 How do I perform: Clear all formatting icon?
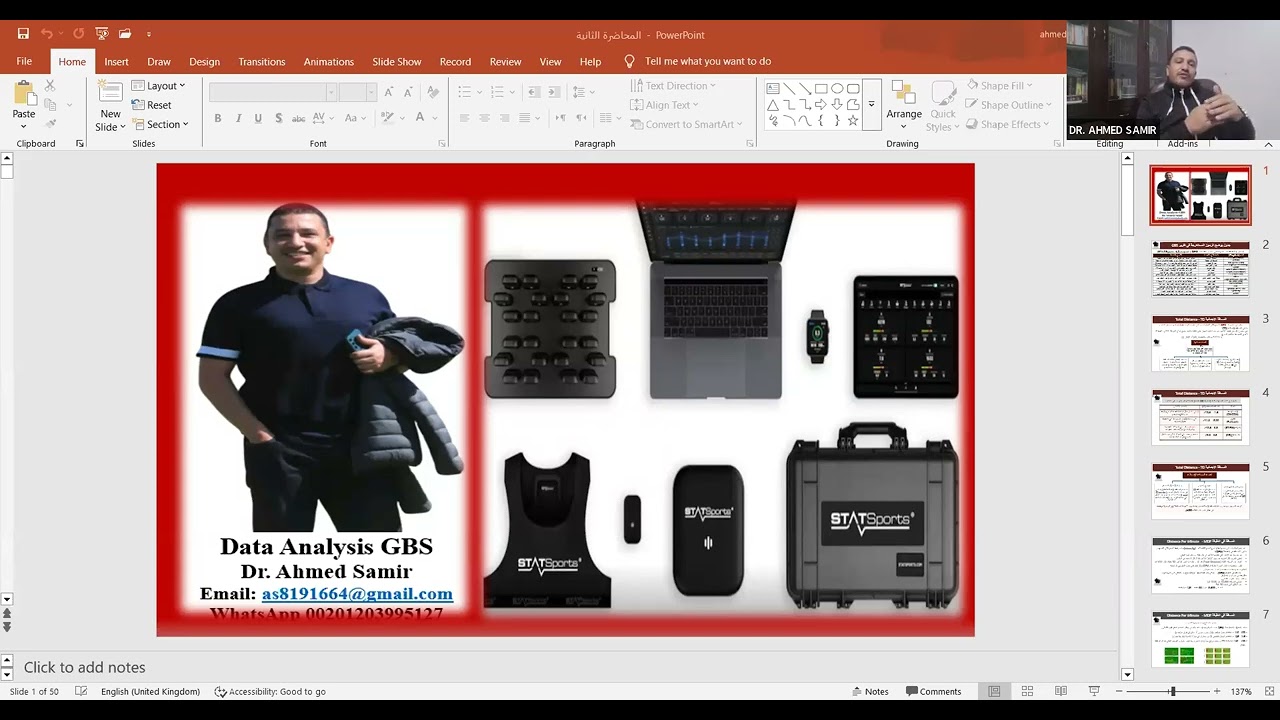pos(433,92)
